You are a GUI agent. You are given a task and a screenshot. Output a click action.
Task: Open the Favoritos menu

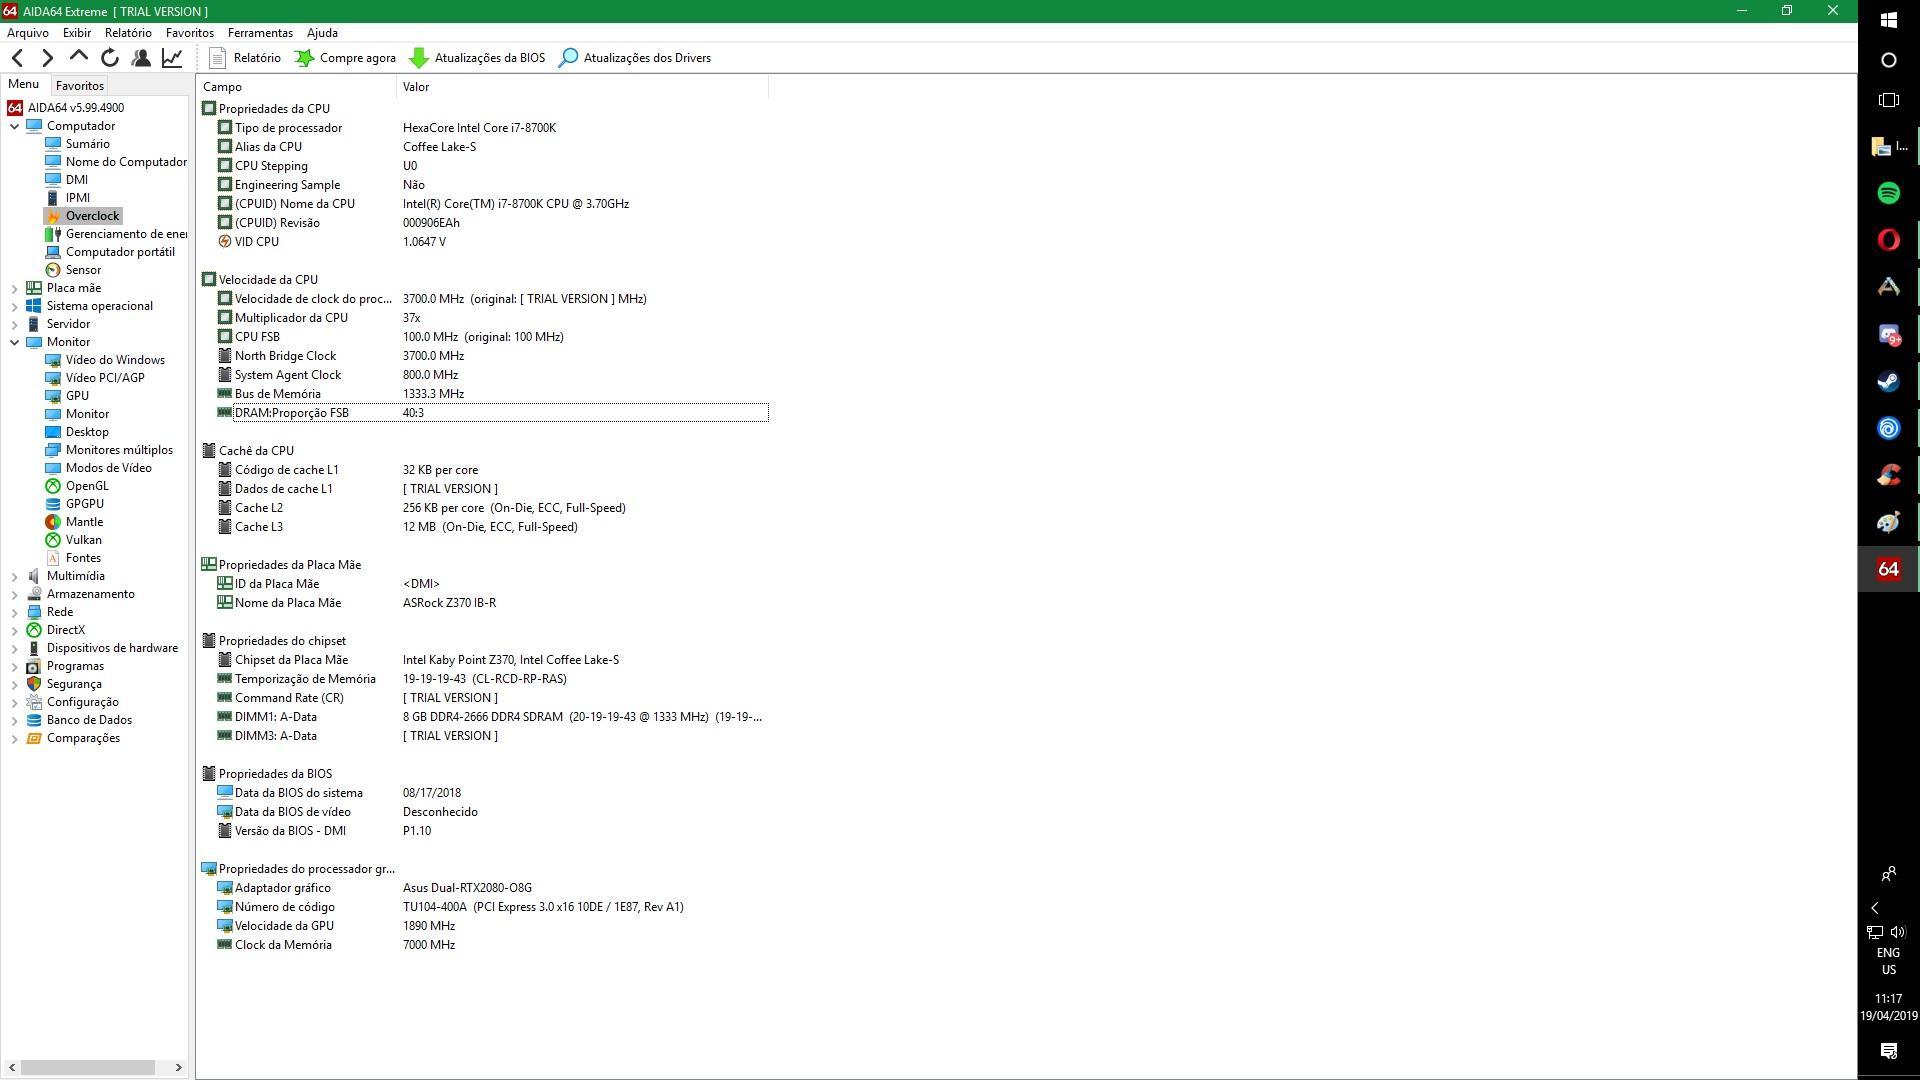click(x=190, y=33)
